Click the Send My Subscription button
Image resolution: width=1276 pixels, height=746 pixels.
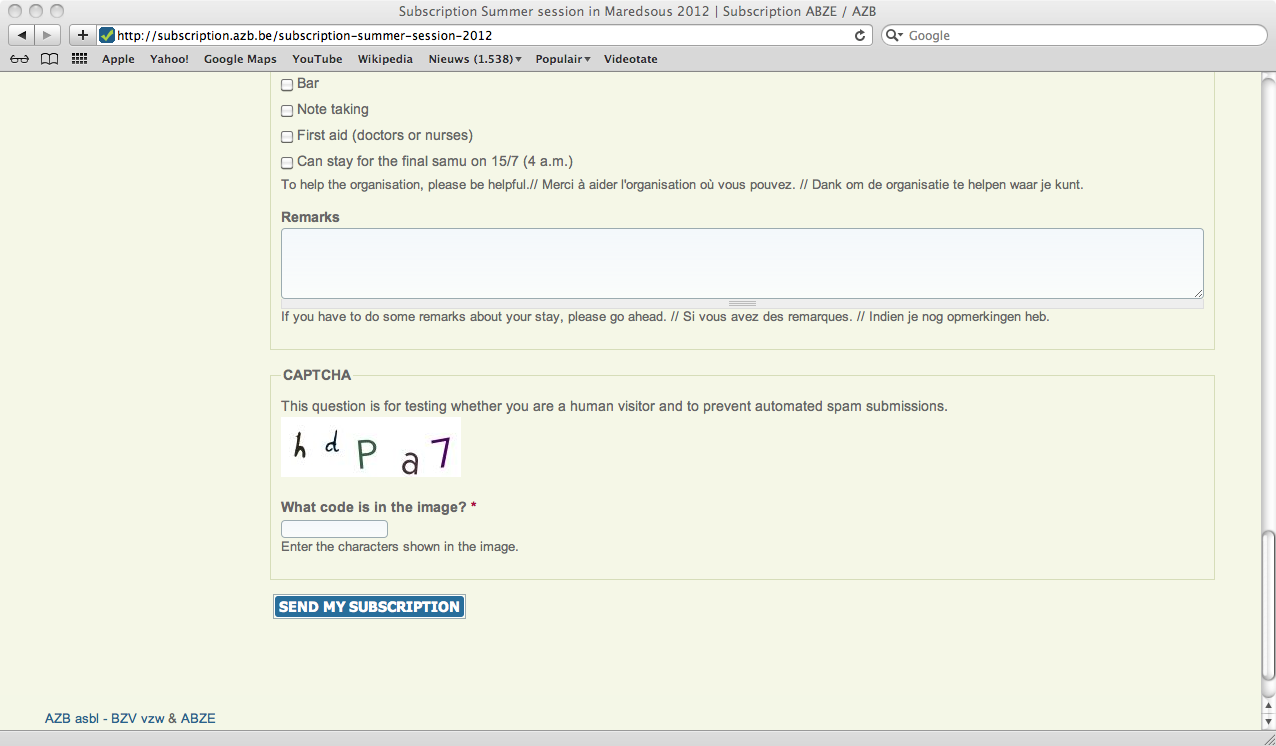pyautogui.click(x=369, y=607)
